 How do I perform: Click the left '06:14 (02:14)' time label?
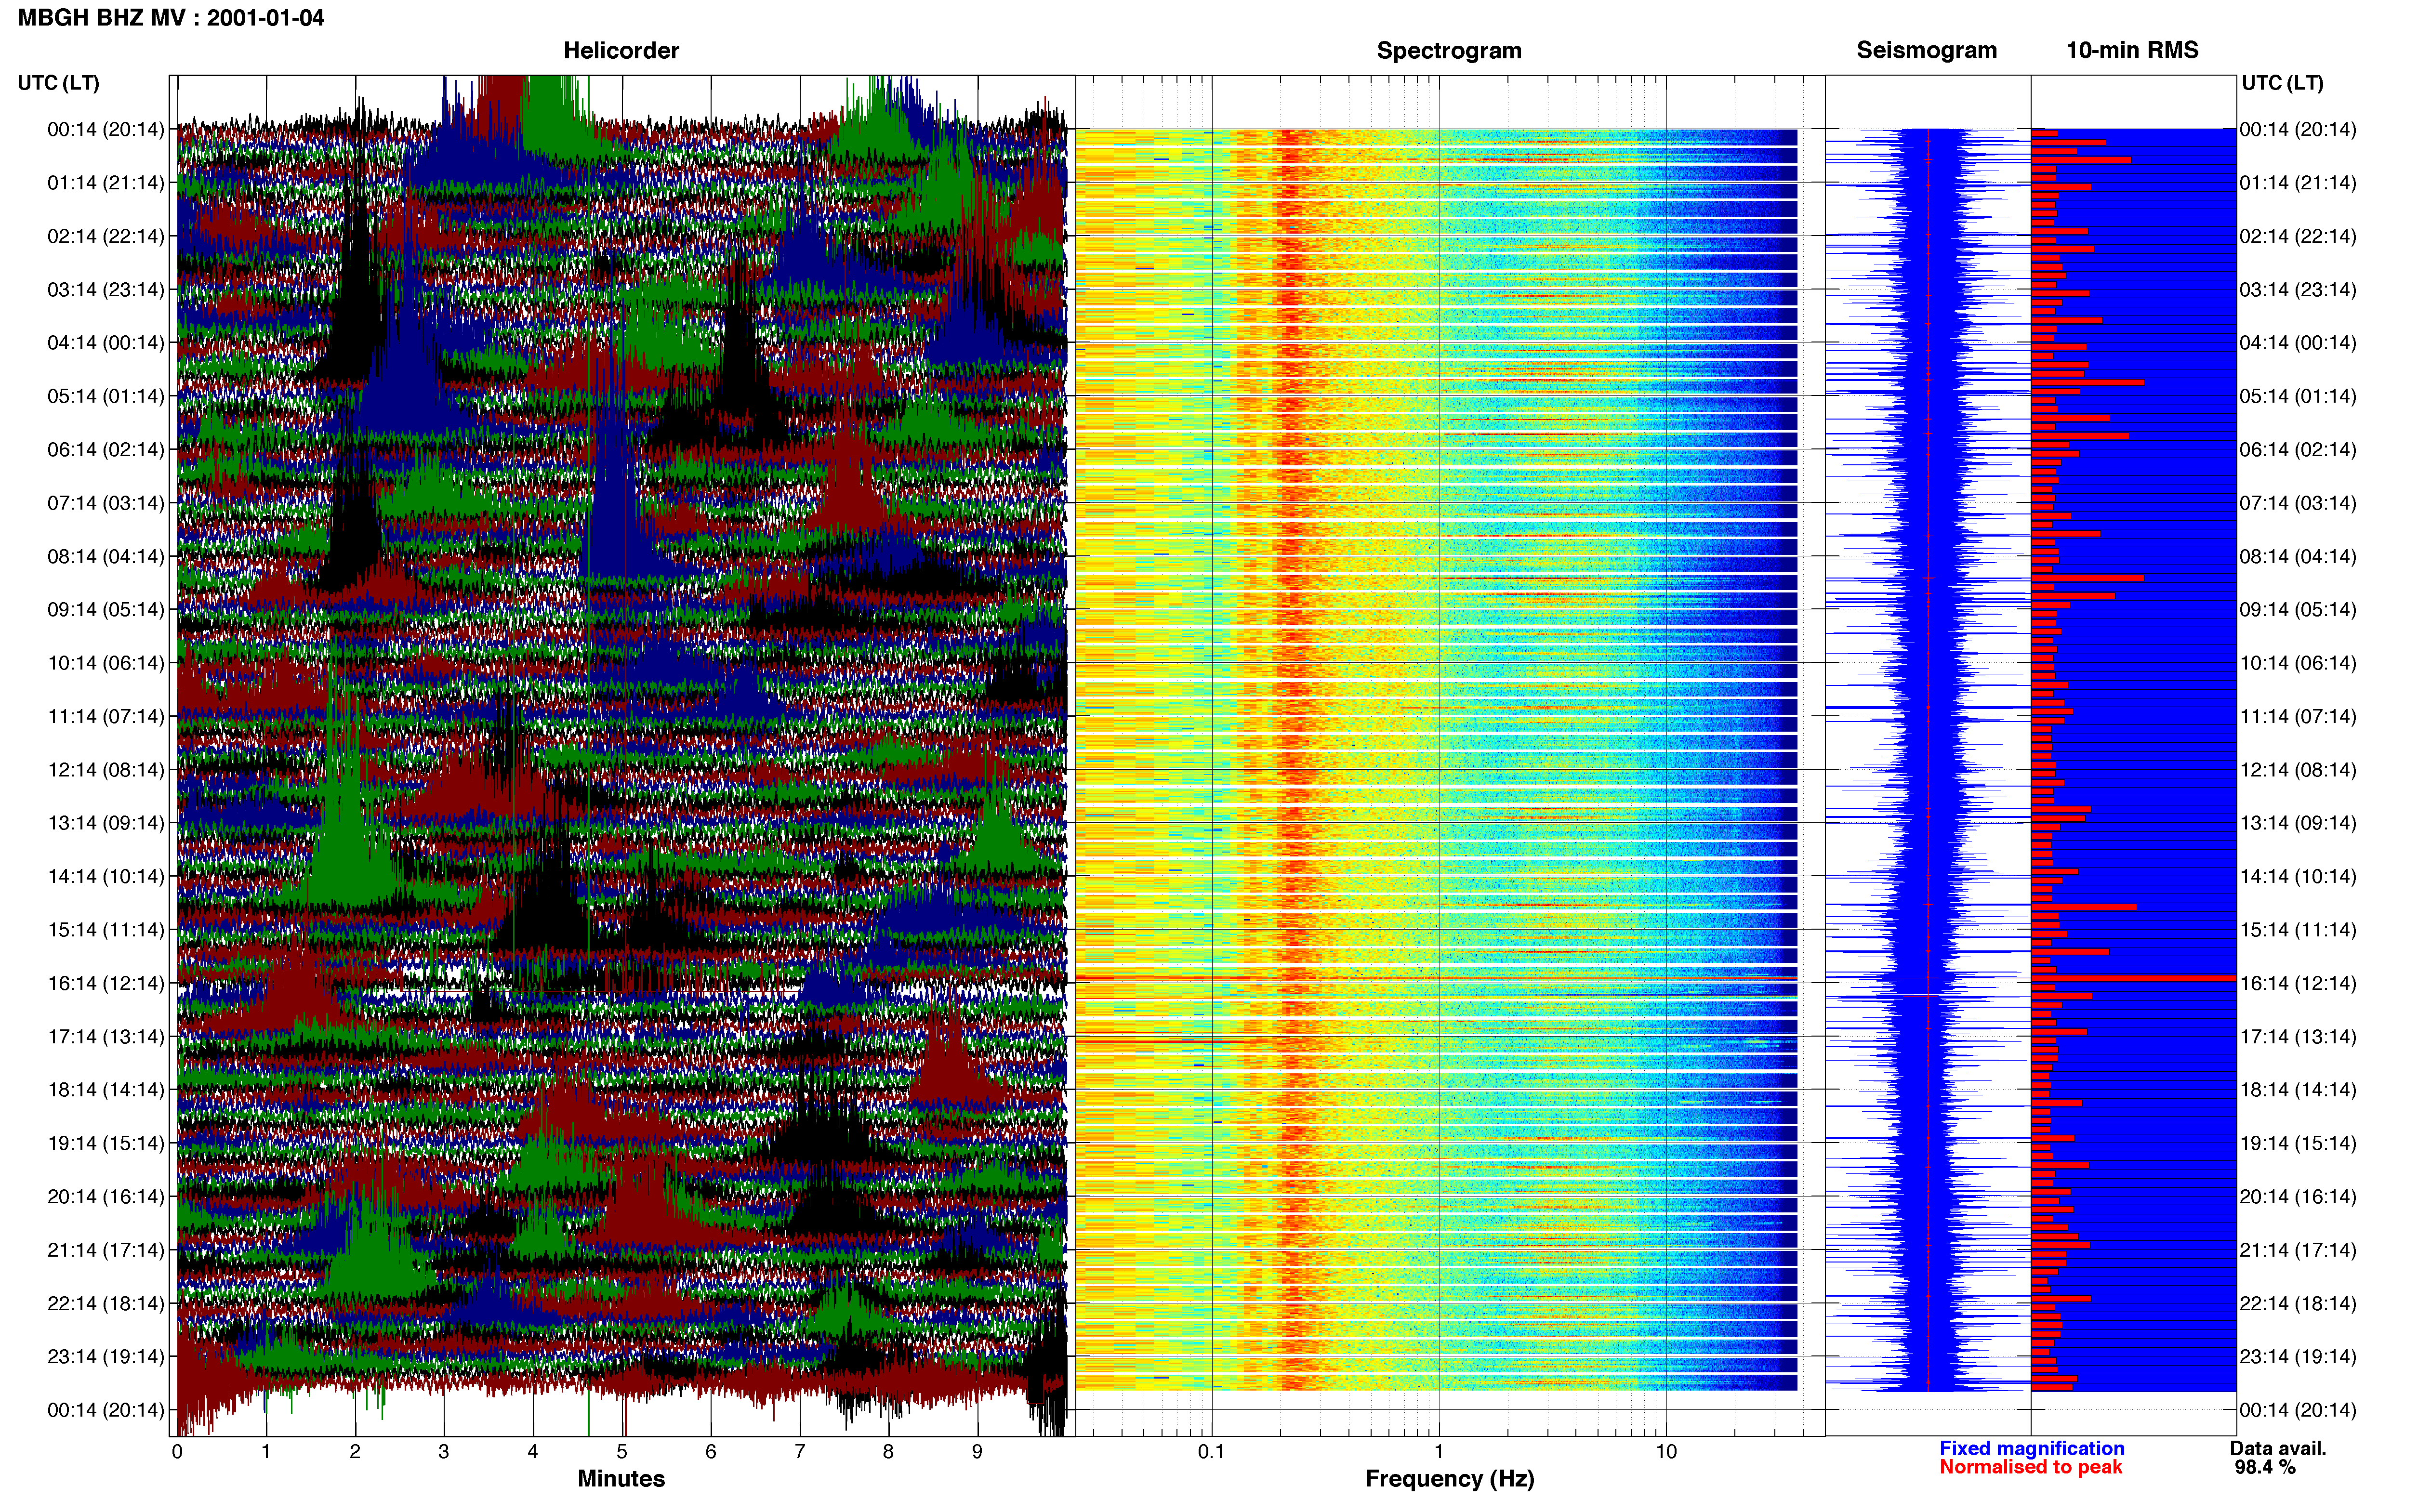106,450
